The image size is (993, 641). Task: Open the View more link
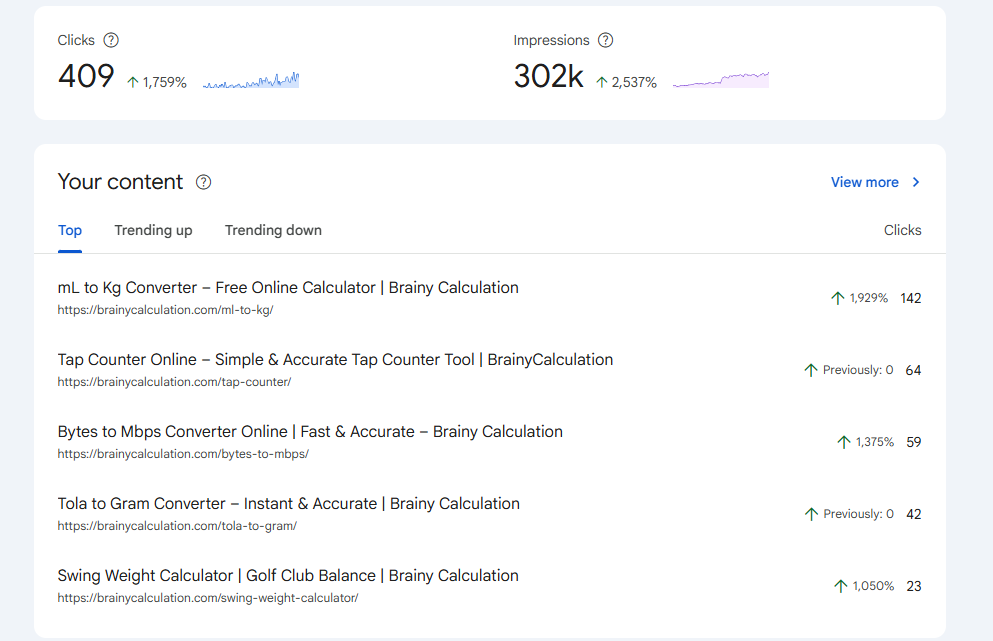[x=864, y=182]
